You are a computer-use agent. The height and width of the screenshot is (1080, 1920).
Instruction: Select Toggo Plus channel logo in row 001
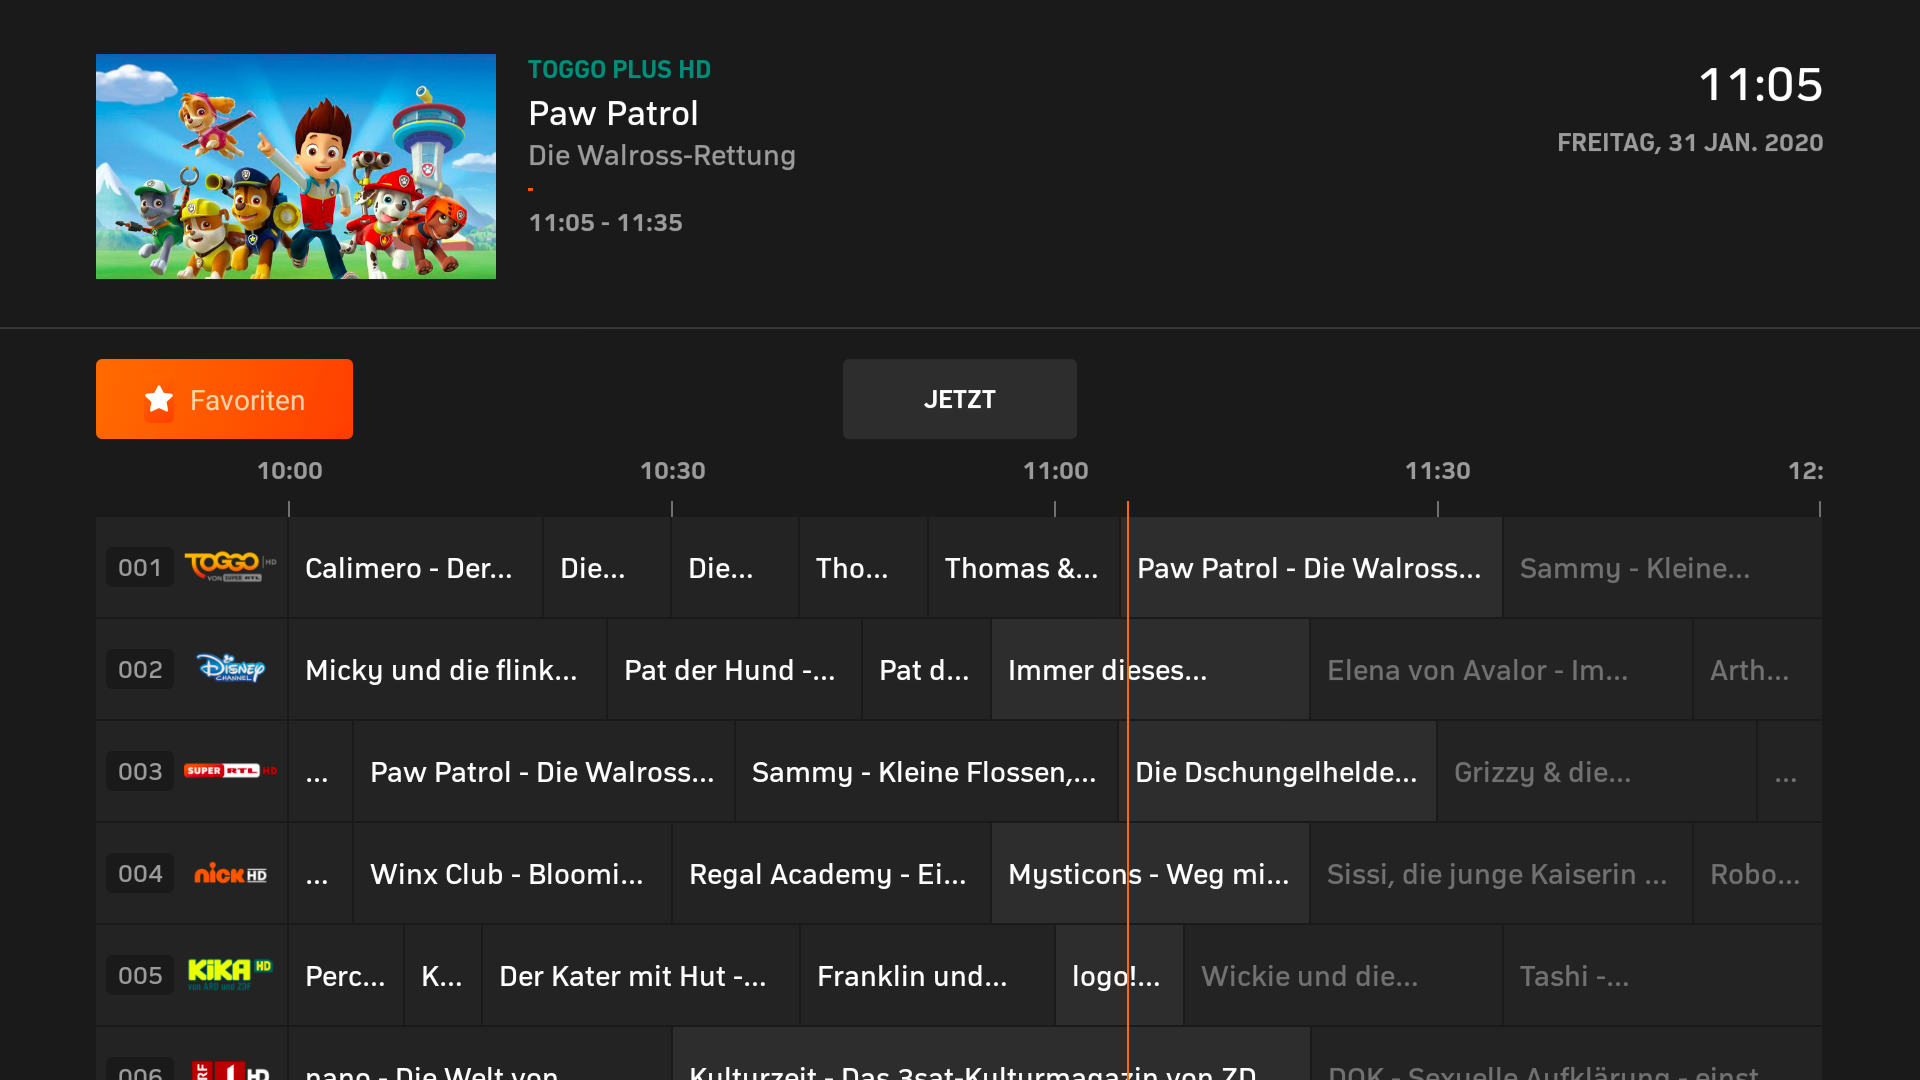[230, 567]
